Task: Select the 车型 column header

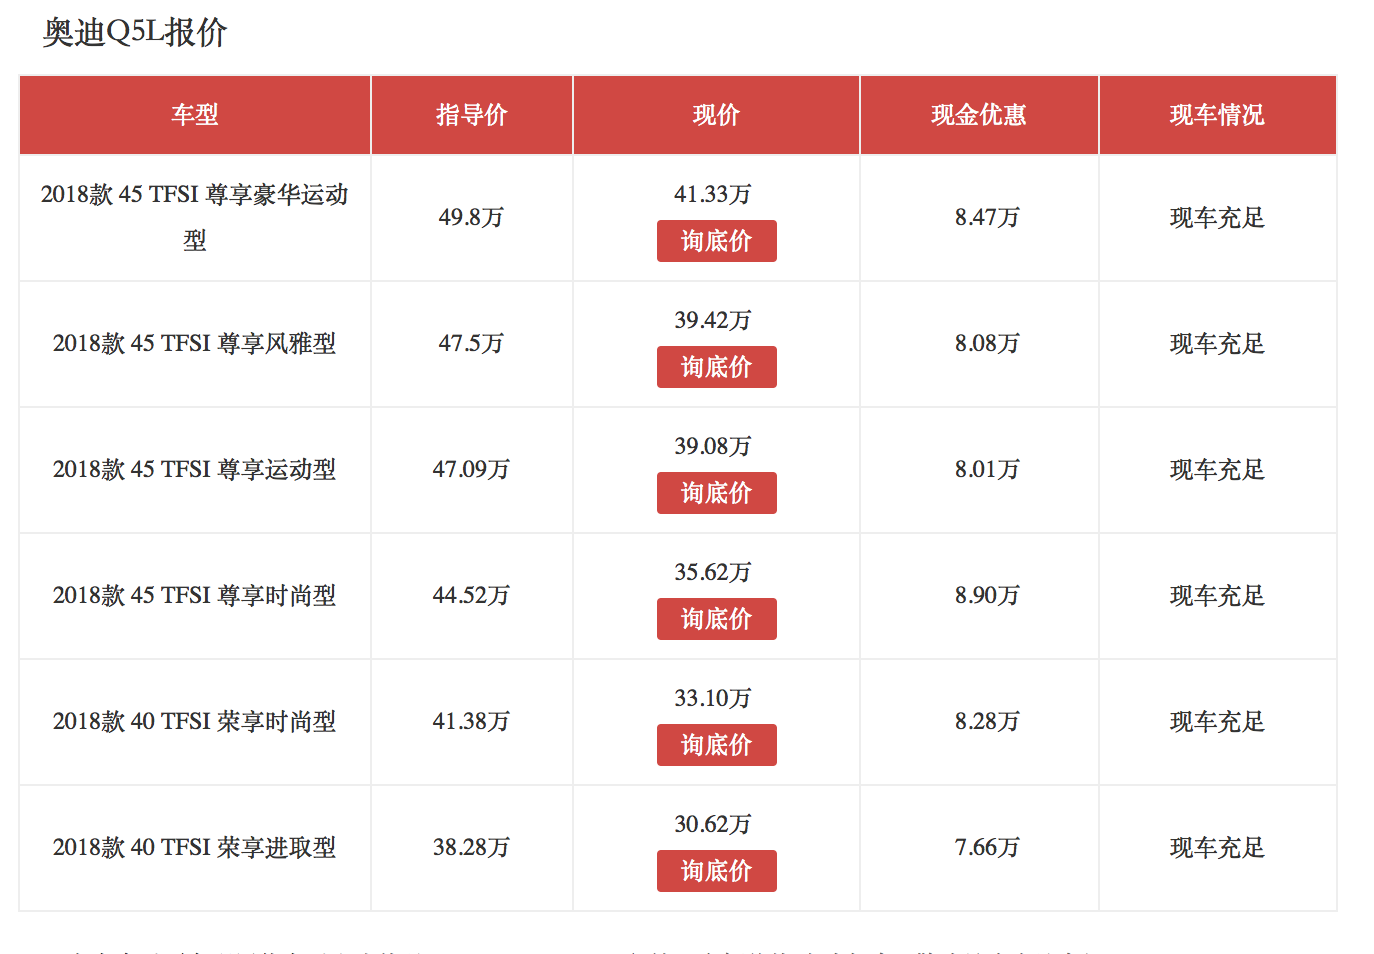Action: (x=195, y=115)
